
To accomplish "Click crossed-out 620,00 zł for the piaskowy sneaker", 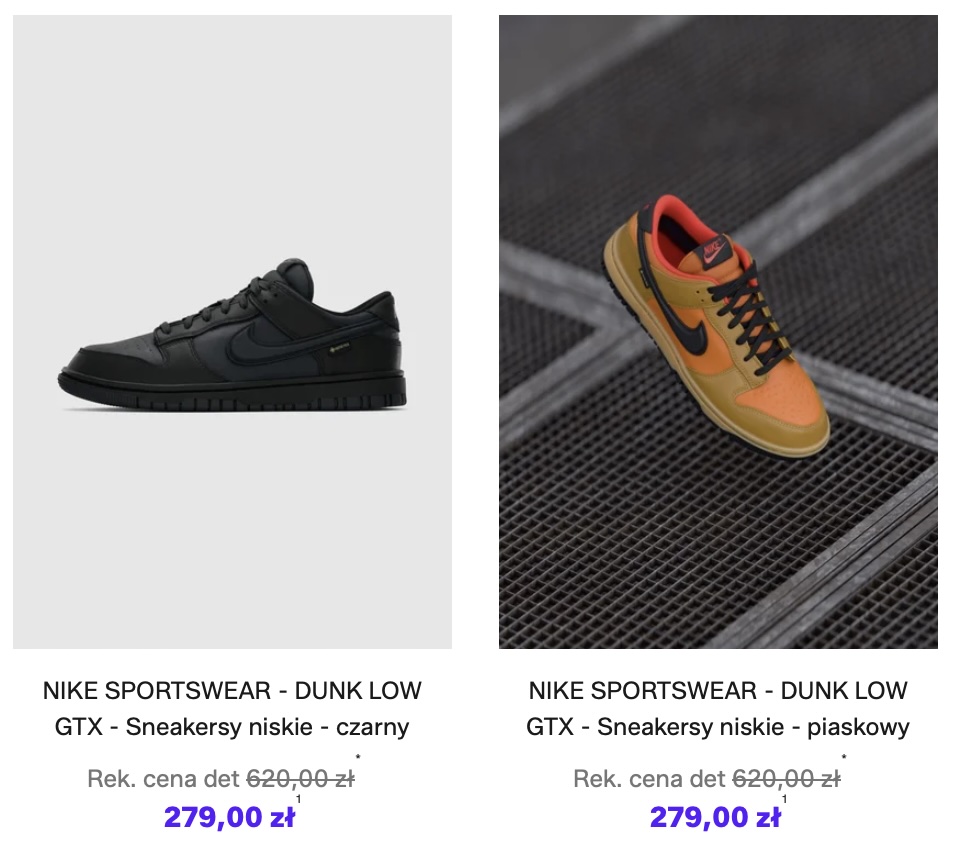I will click(786, 779).
